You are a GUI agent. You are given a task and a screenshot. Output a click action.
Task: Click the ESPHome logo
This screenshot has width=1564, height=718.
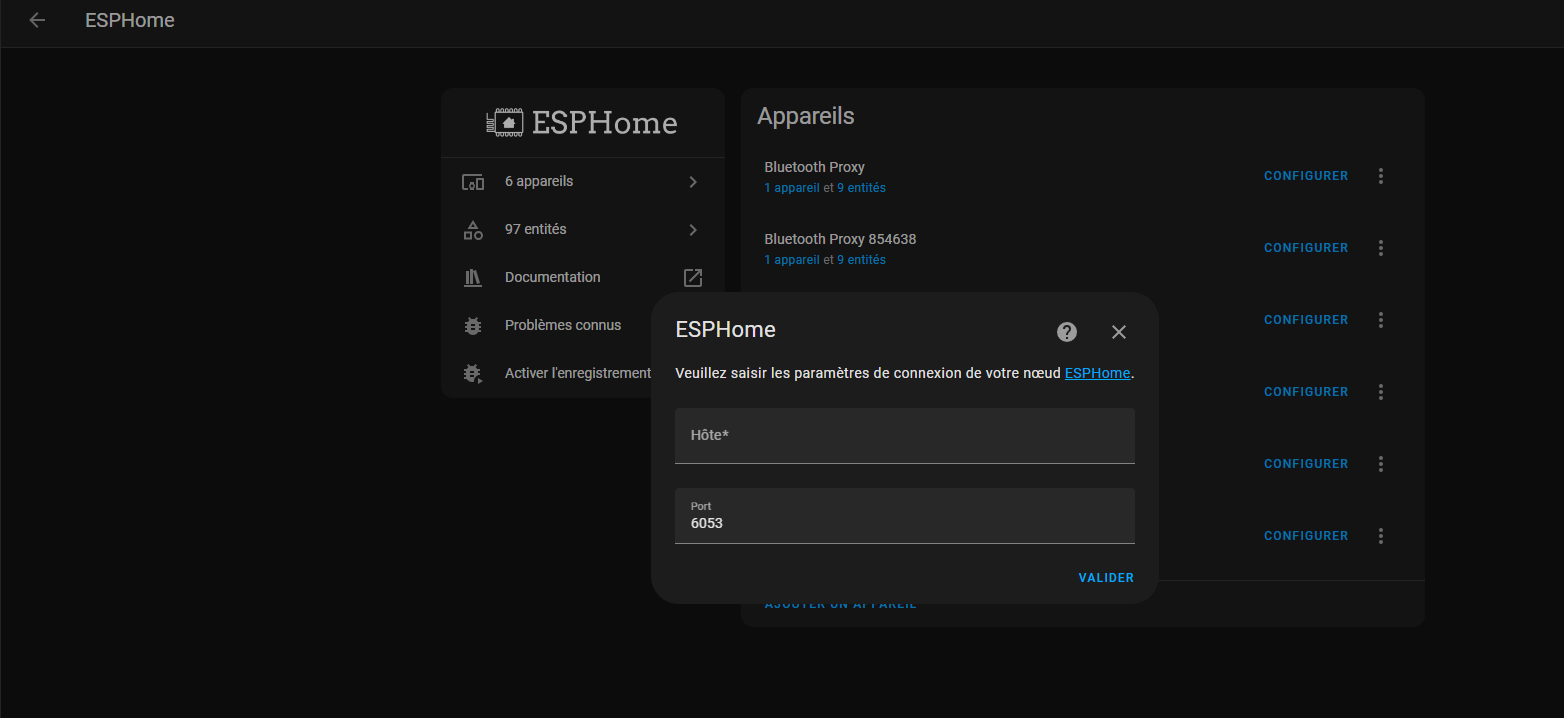(x=582, y=123)
